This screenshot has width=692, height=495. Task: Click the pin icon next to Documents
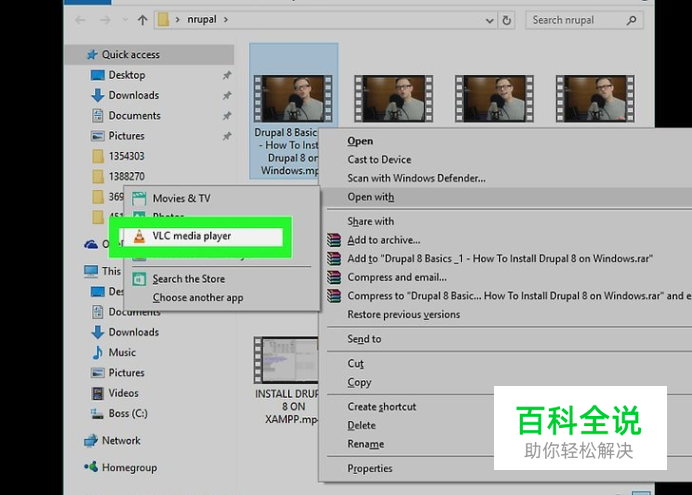(227, 116)
